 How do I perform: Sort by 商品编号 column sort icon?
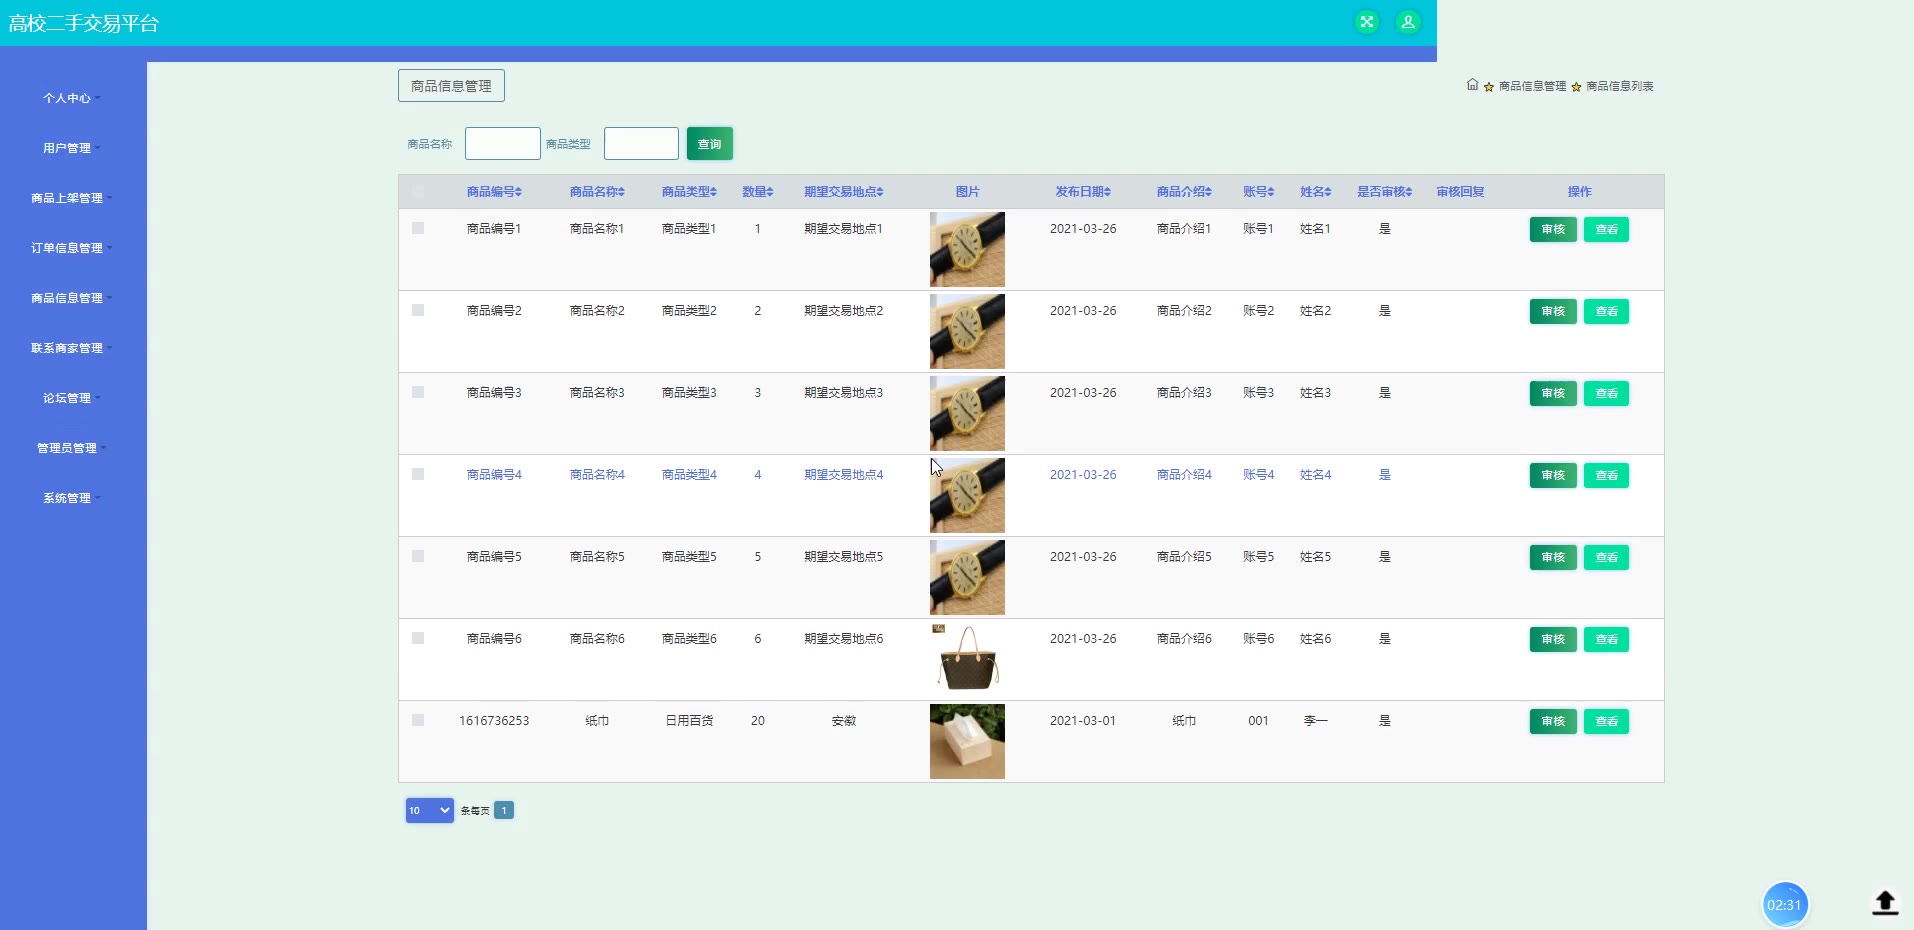click(x=518, y=192)
